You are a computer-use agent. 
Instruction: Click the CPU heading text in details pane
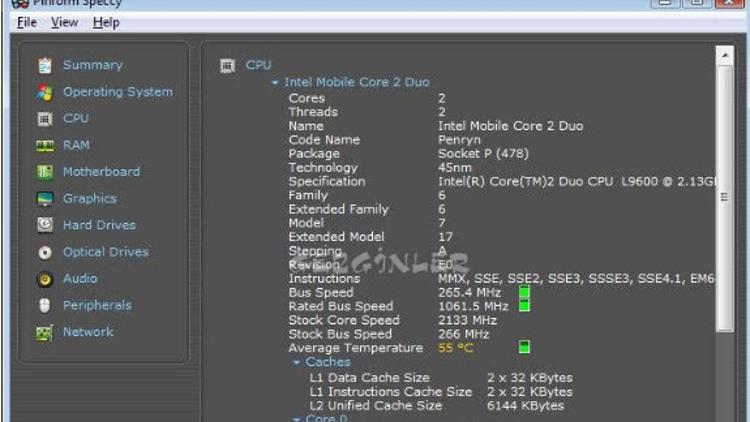pos(258,65)
